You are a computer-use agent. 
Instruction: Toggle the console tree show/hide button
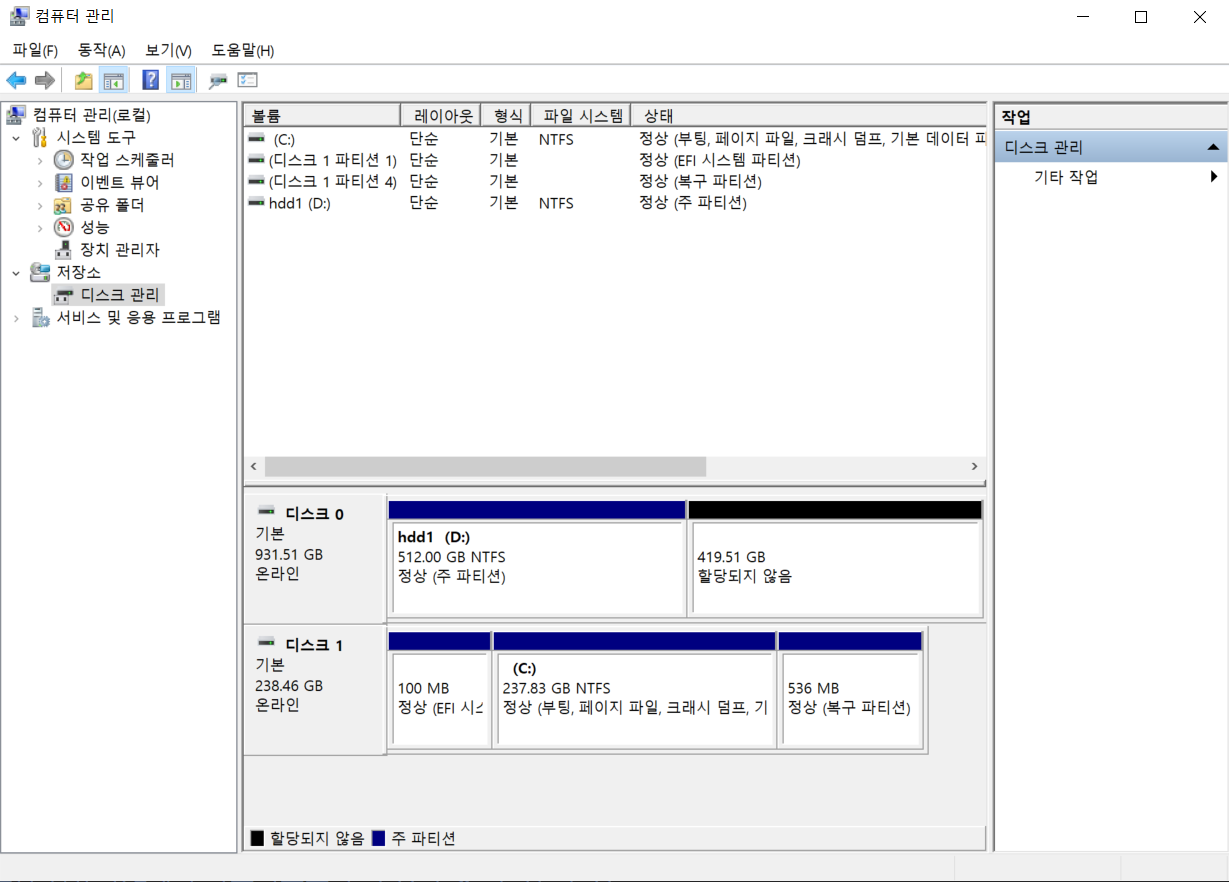114,81
